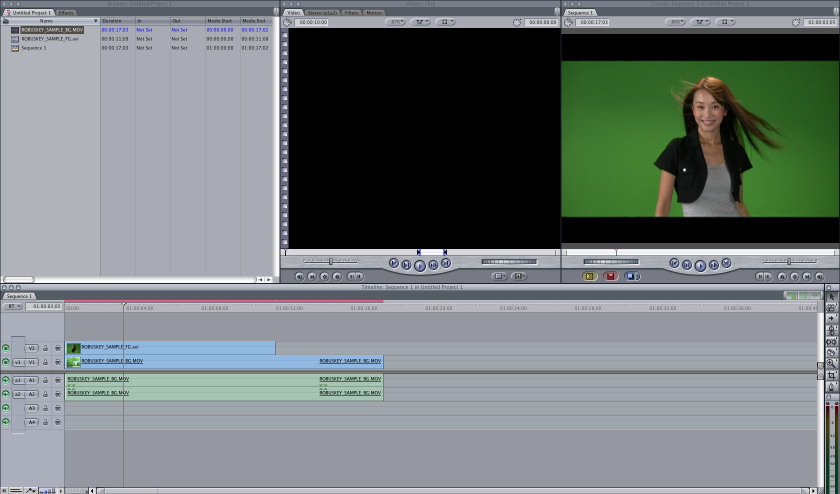Mute the A3 audio track
The height and width of the screenshot is (494, 840).
(6, 408)
